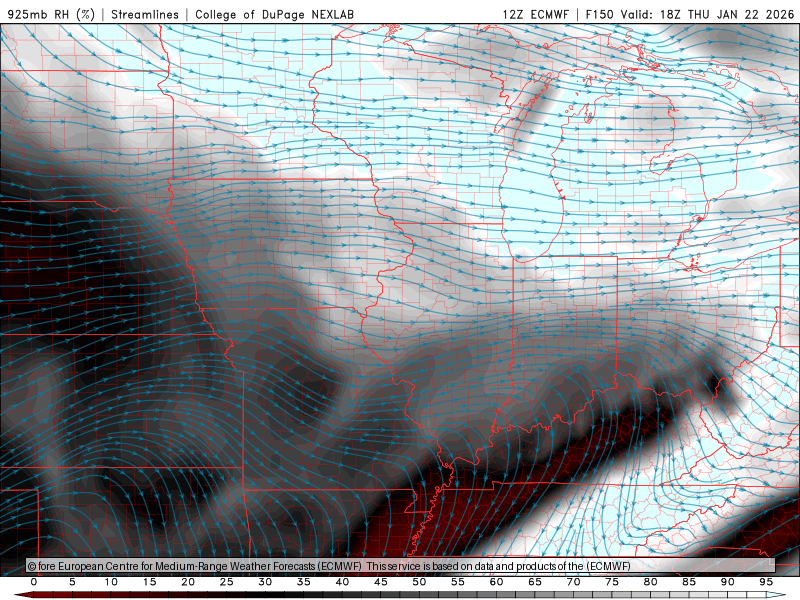Click the "65" value on the color scale

point(535,582)
